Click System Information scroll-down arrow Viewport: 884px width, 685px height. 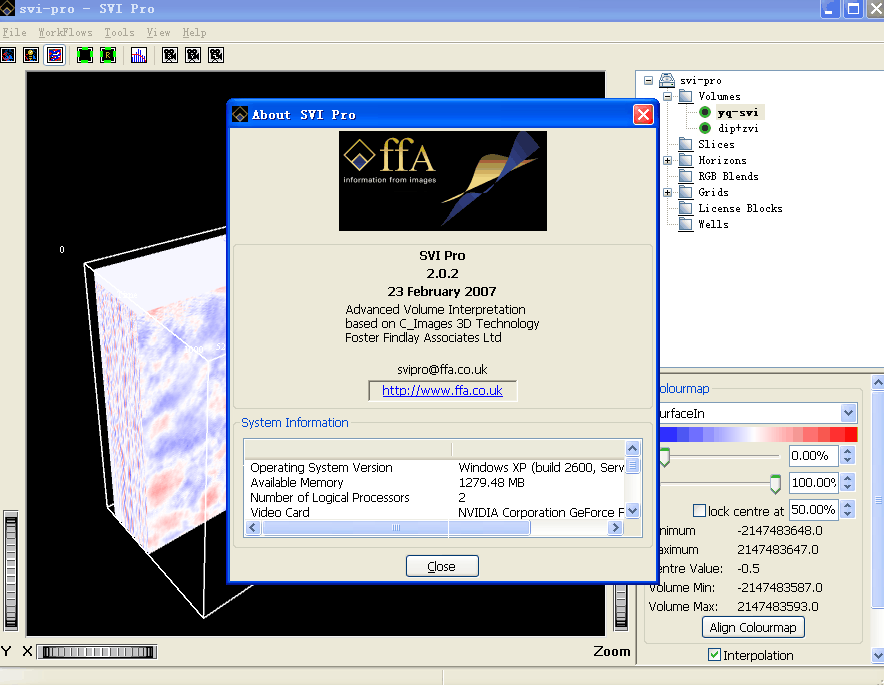coord(633,511)
